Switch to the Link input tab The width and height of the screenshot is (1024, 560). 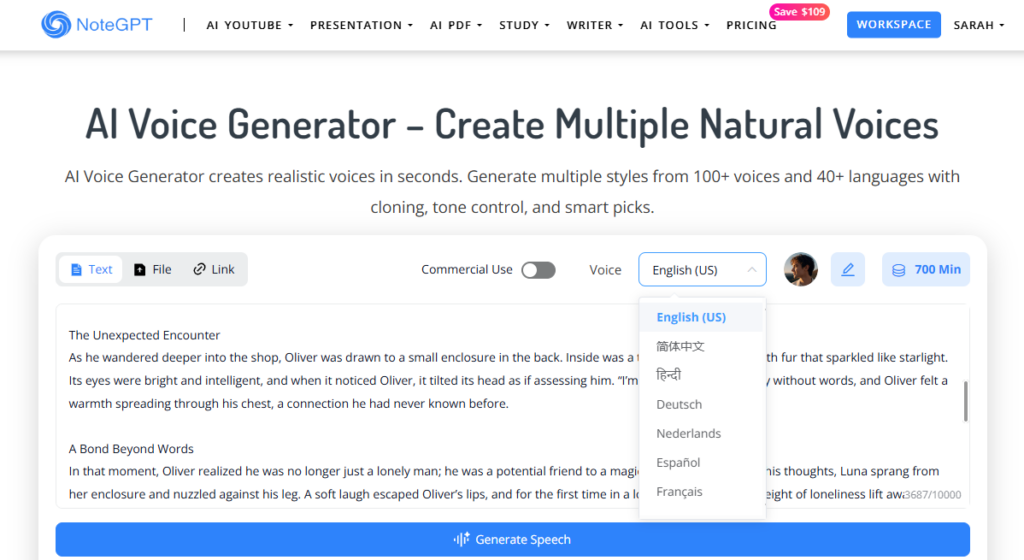pyautogui.click(x=214, y=270)
